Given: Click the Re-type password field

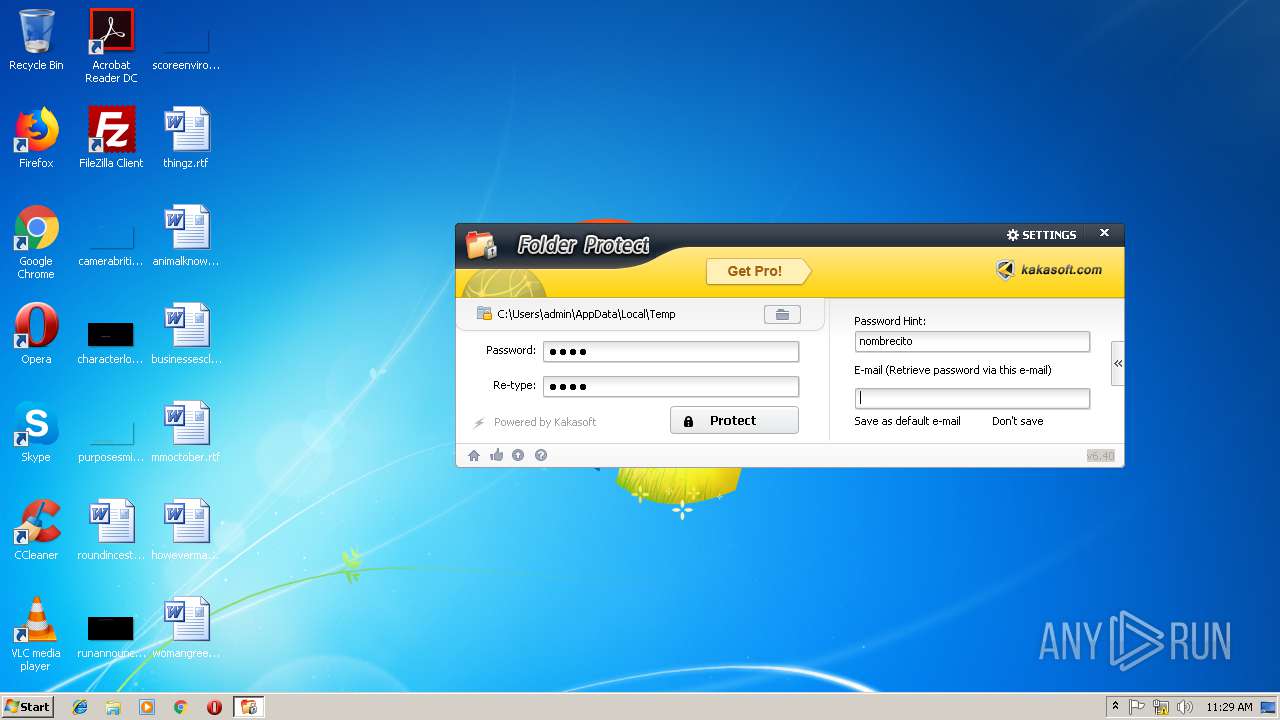Looking at the screenshot, I should 671,386.
